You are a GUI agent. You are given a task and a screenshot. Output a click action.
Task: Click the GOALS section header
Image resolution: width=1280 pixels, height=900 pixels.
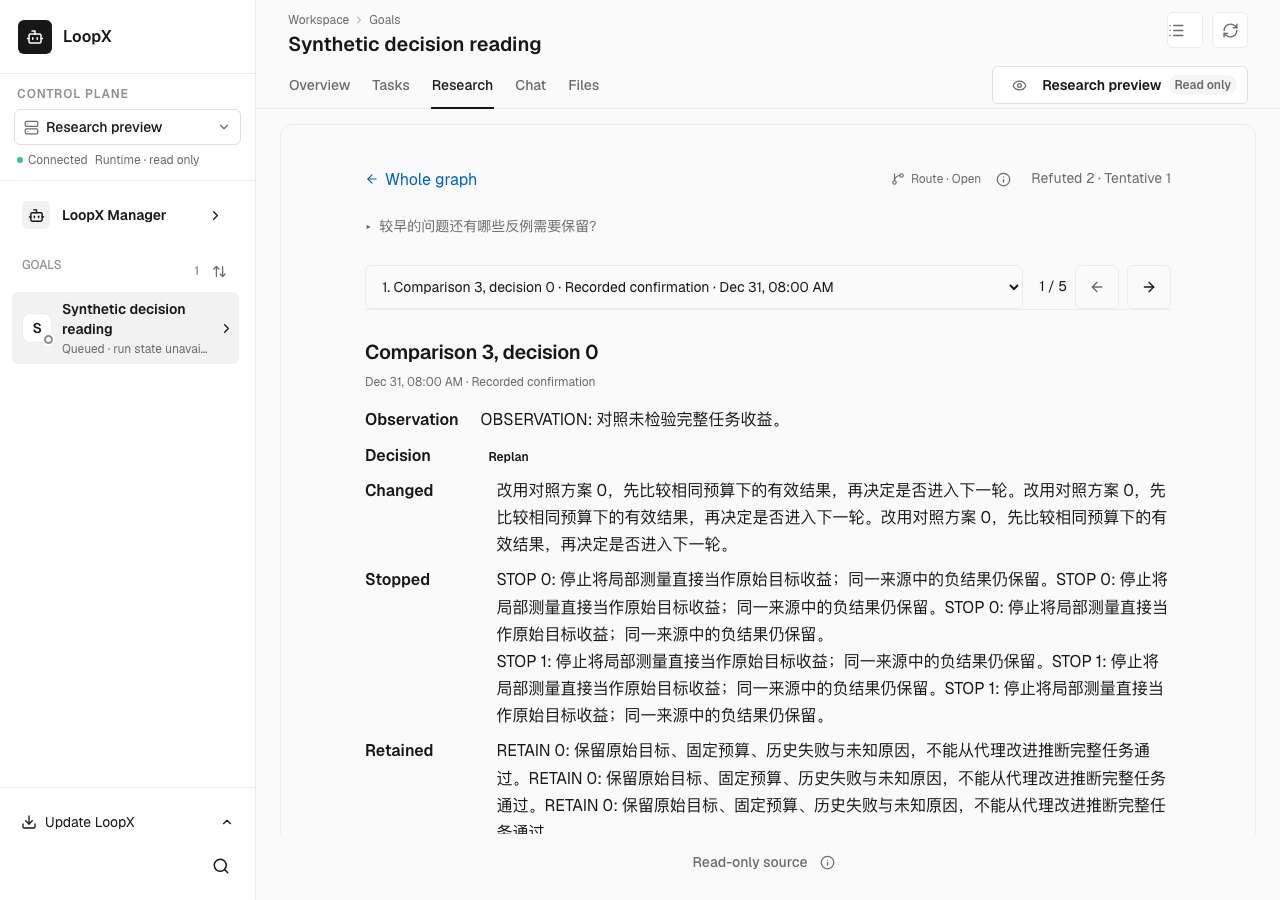coord(42,265)
